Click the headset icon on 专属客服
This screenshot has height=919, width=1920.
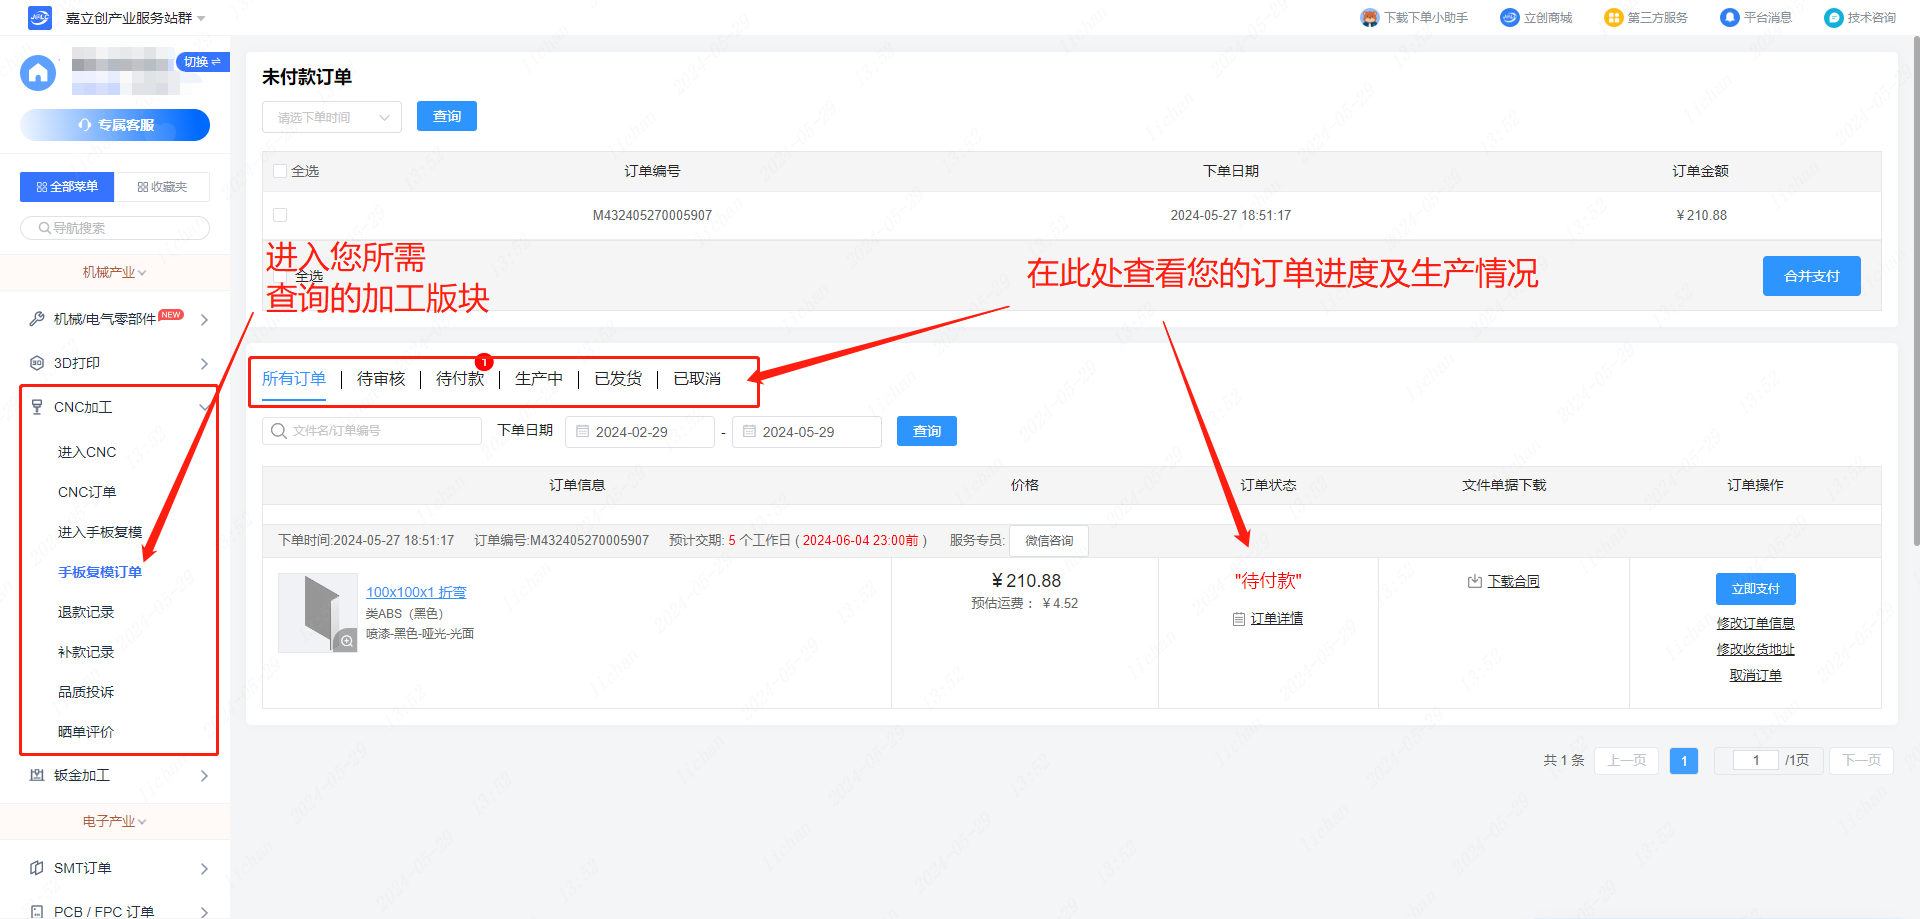[85, 125]
